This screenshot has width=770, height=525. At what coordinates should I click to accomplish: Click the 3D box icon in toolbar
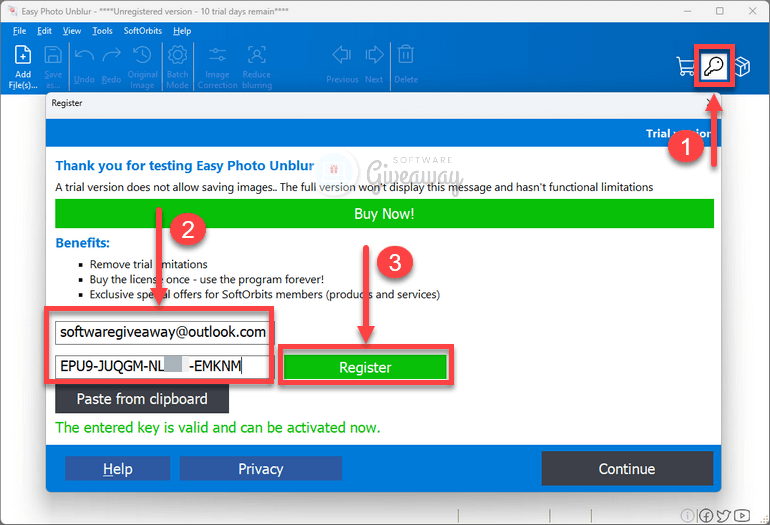[x=742, y=66]
